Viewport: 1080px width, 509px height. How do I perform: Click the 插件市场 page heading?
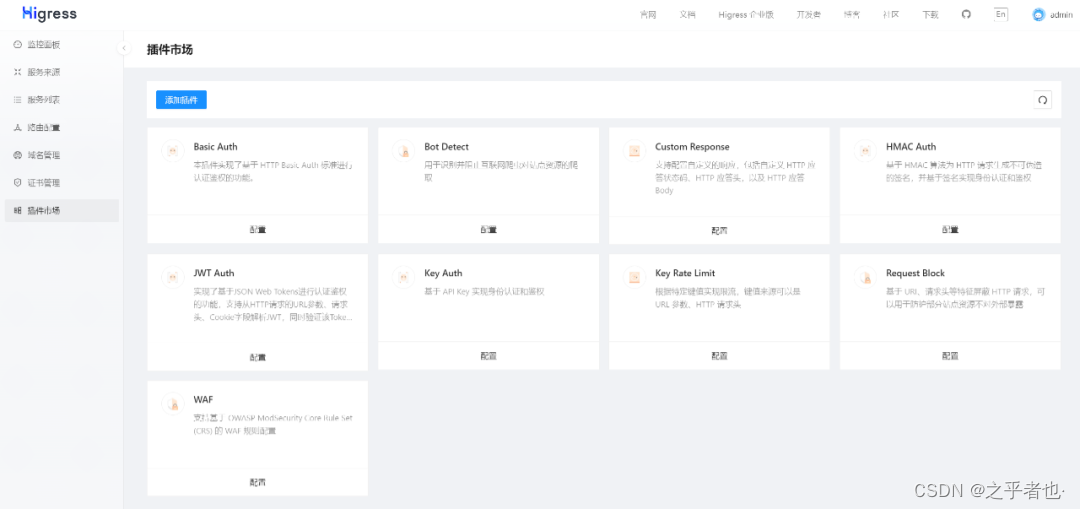169,50
